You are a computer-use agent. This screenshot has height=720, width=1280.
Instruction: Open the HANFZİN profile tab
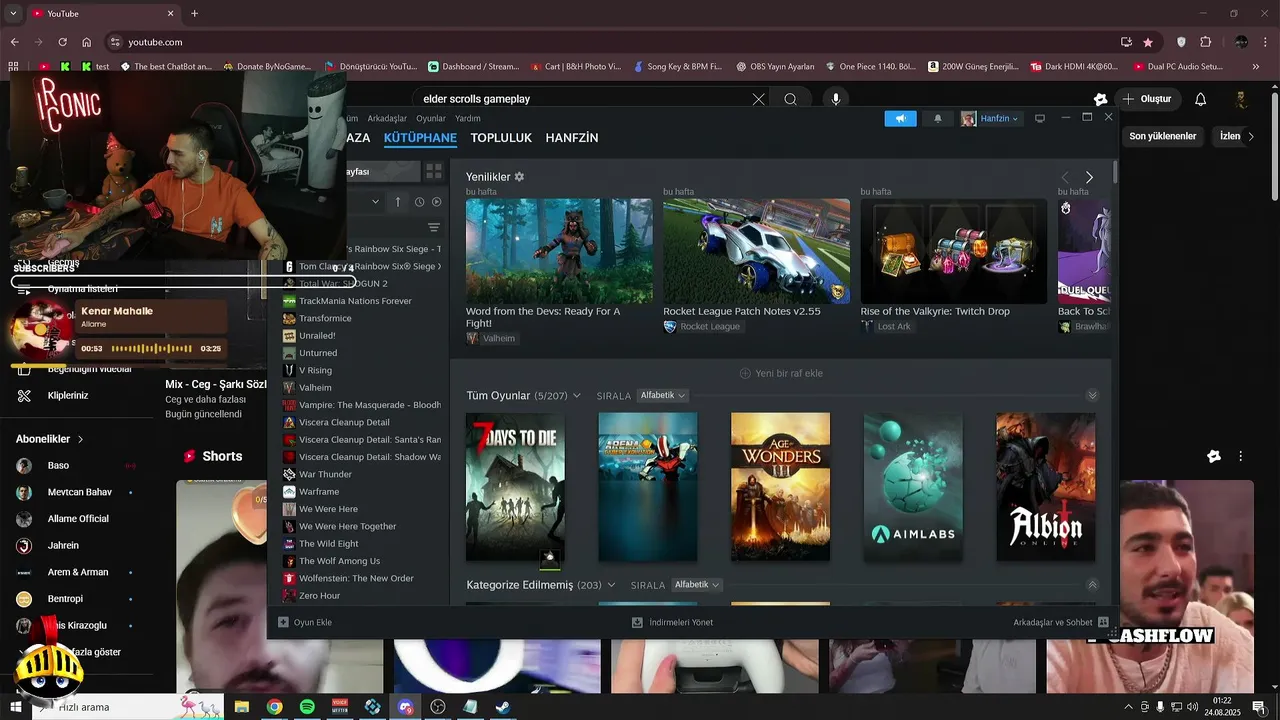point(572,138)
